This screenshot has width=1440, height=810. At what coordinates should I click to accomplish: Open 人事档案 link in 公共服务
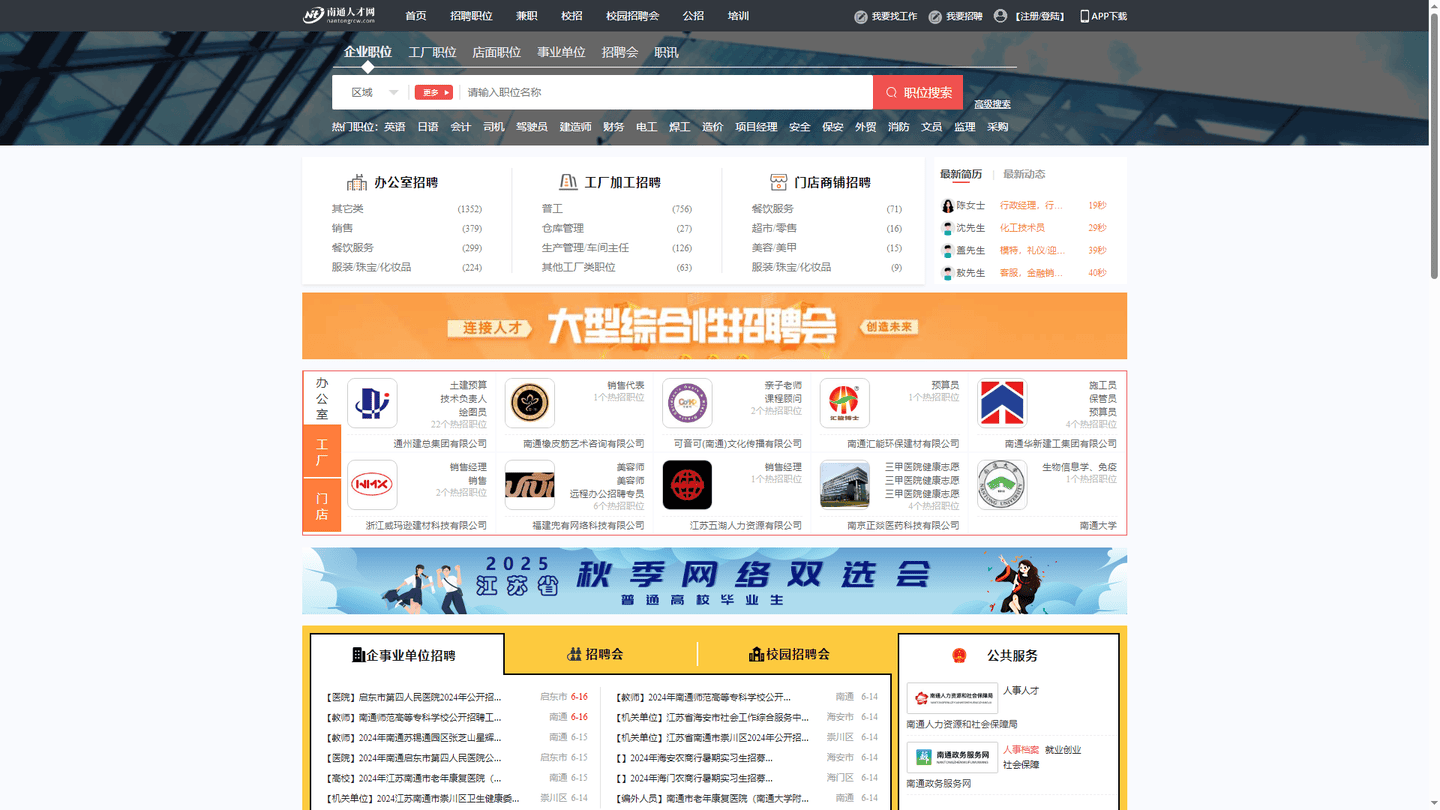pyautogui.click(x=1021, y=749)
